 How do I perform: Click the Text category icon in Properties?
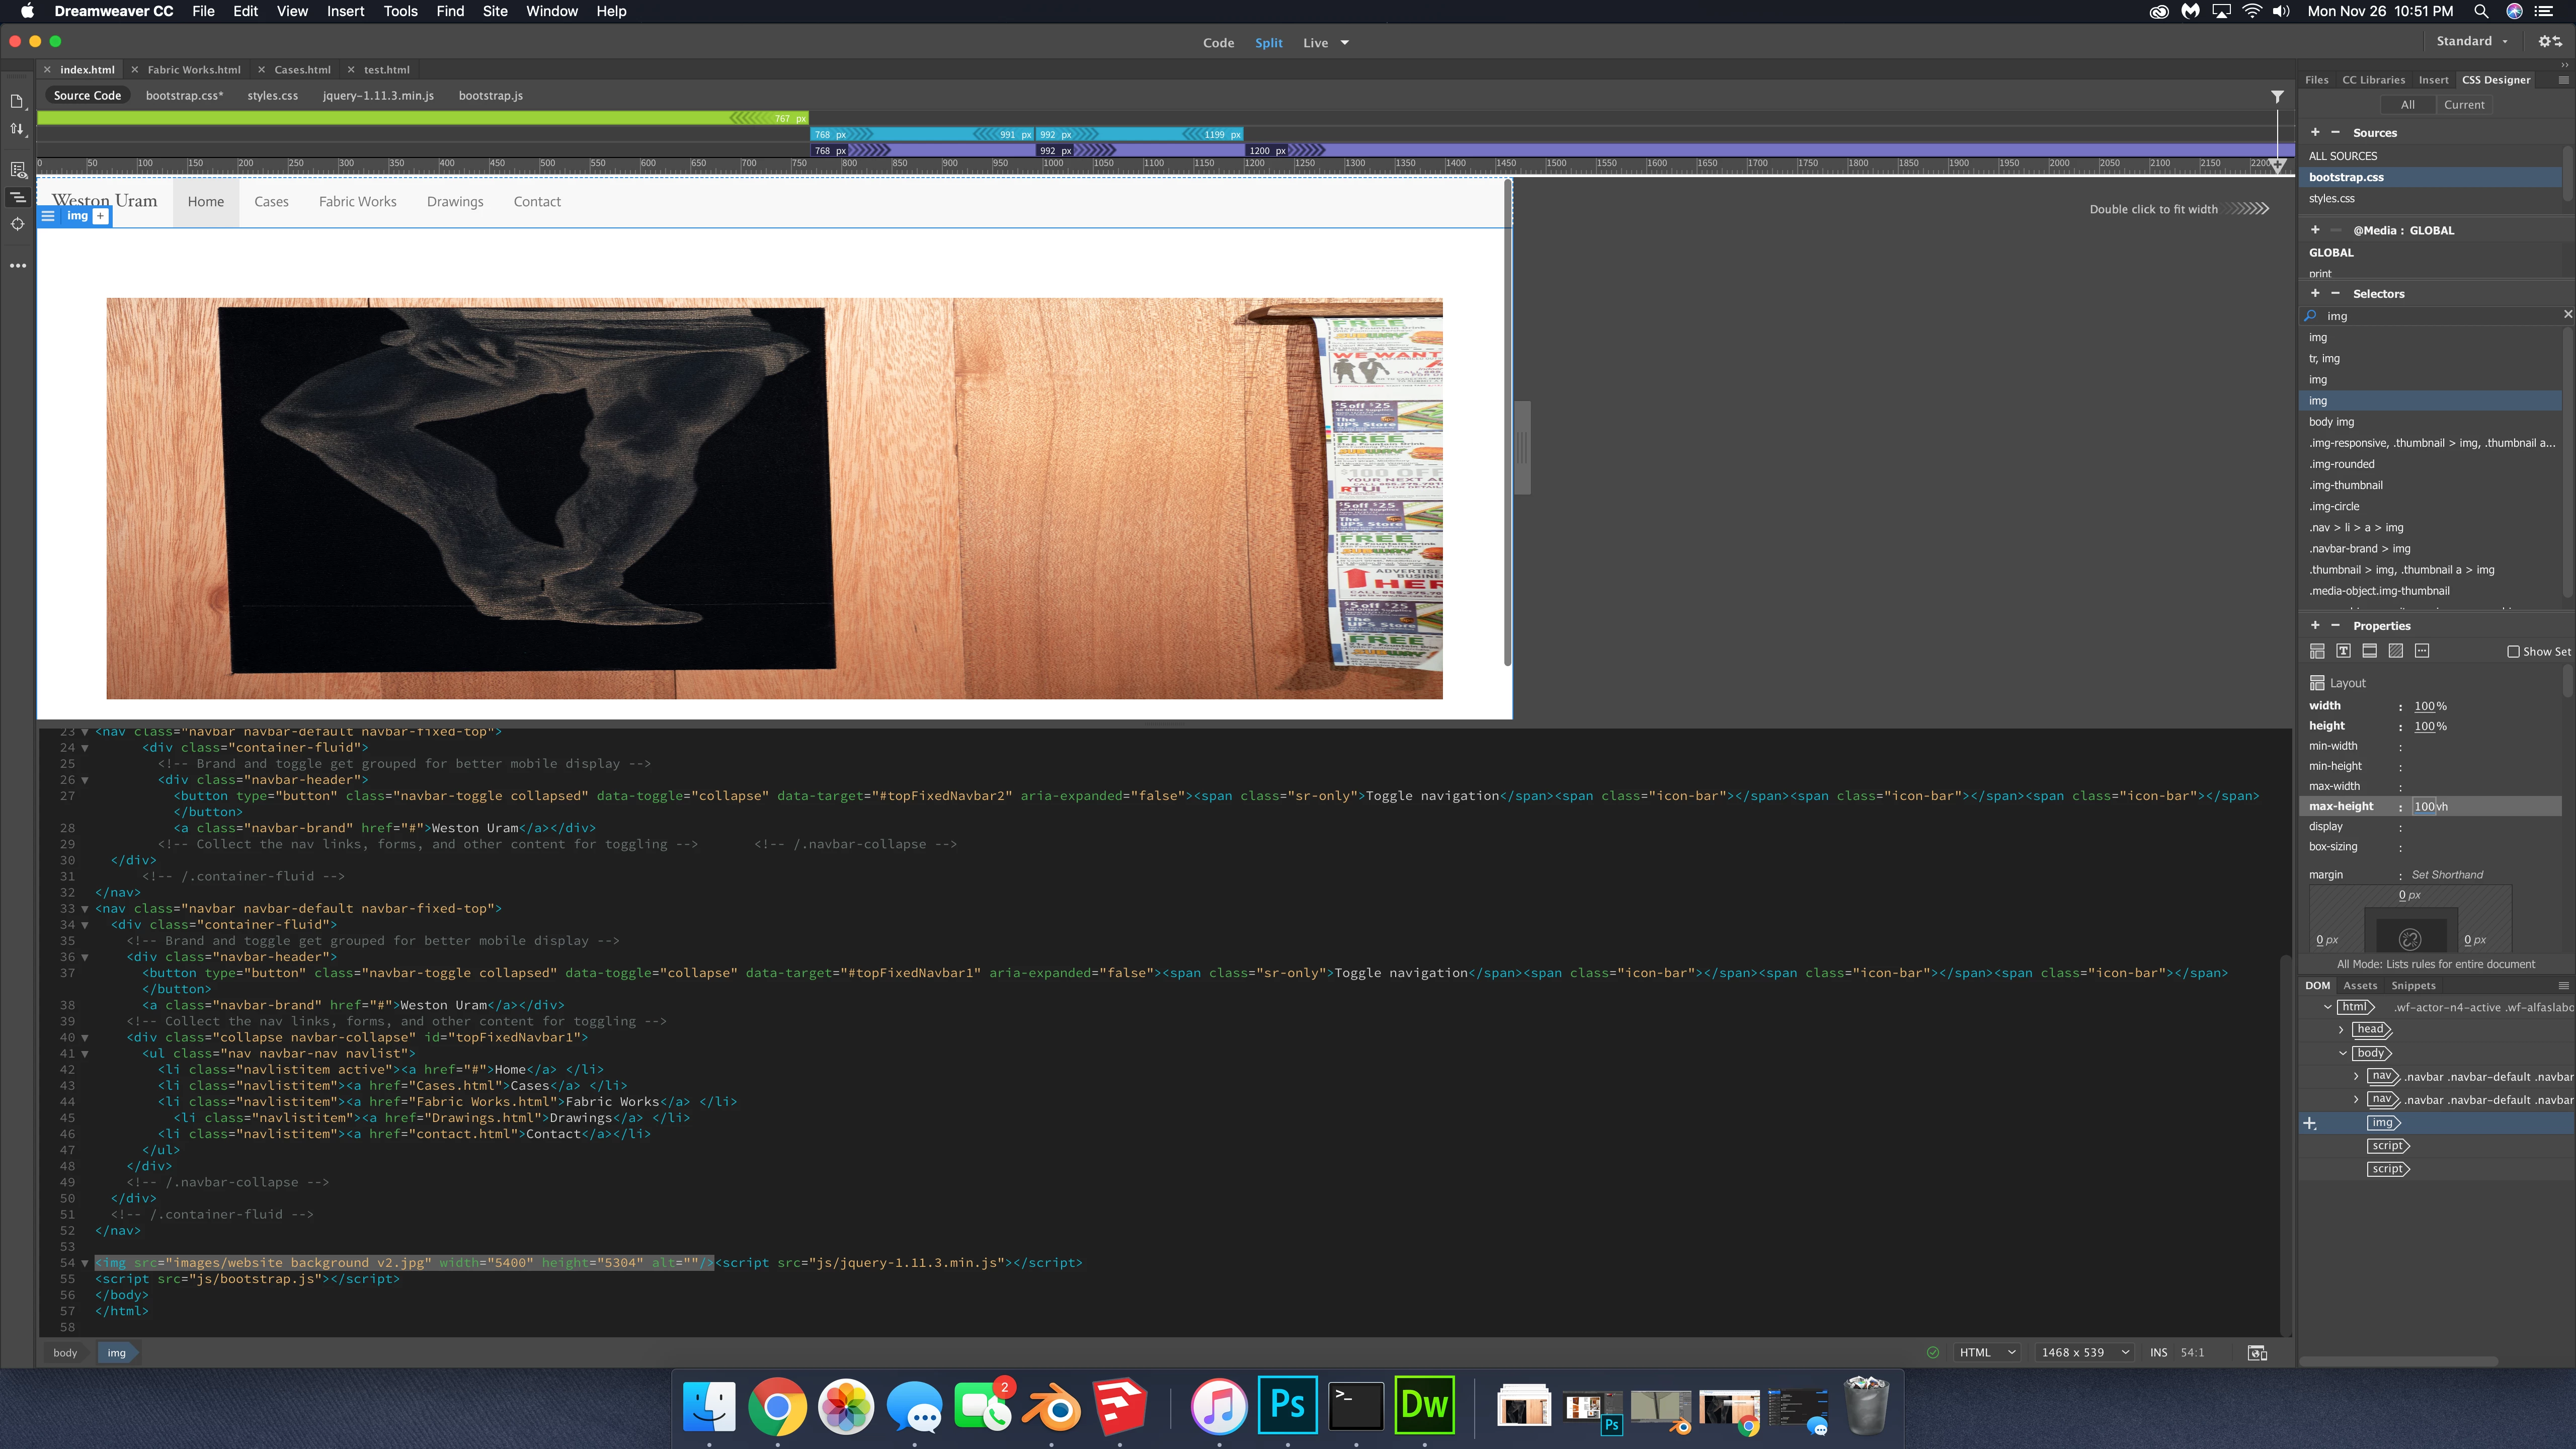[2343, 651]
